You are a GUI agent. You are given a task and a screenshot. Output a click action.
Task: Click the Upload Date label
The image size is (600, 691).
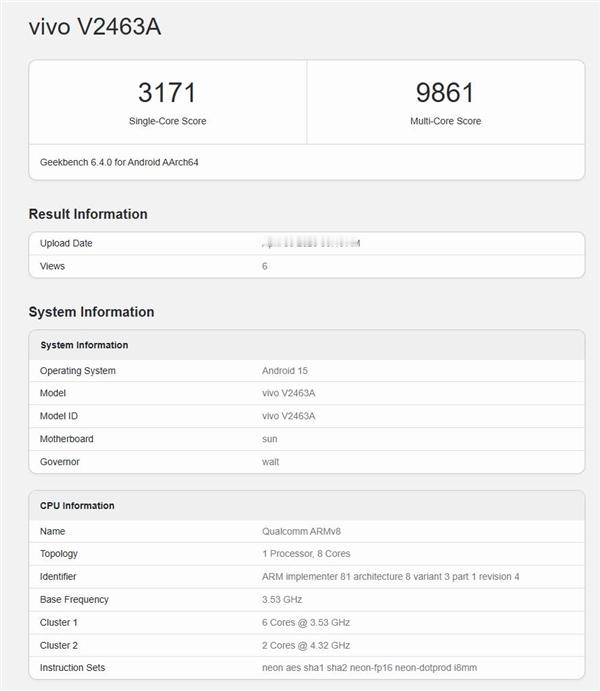point(66,243)
